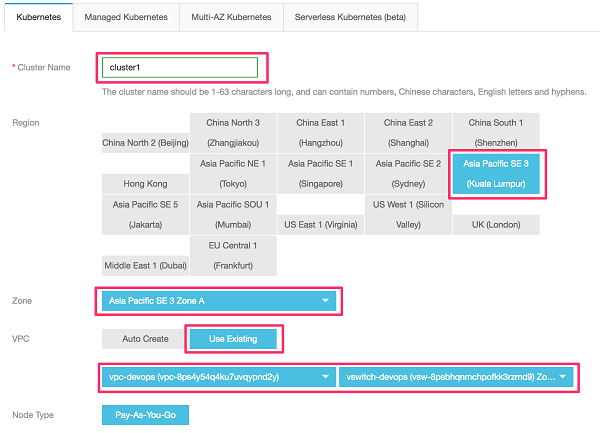Screen dimensions: 600x433
Task: Select Auto Create for VPC
Action: coord(145,339)
